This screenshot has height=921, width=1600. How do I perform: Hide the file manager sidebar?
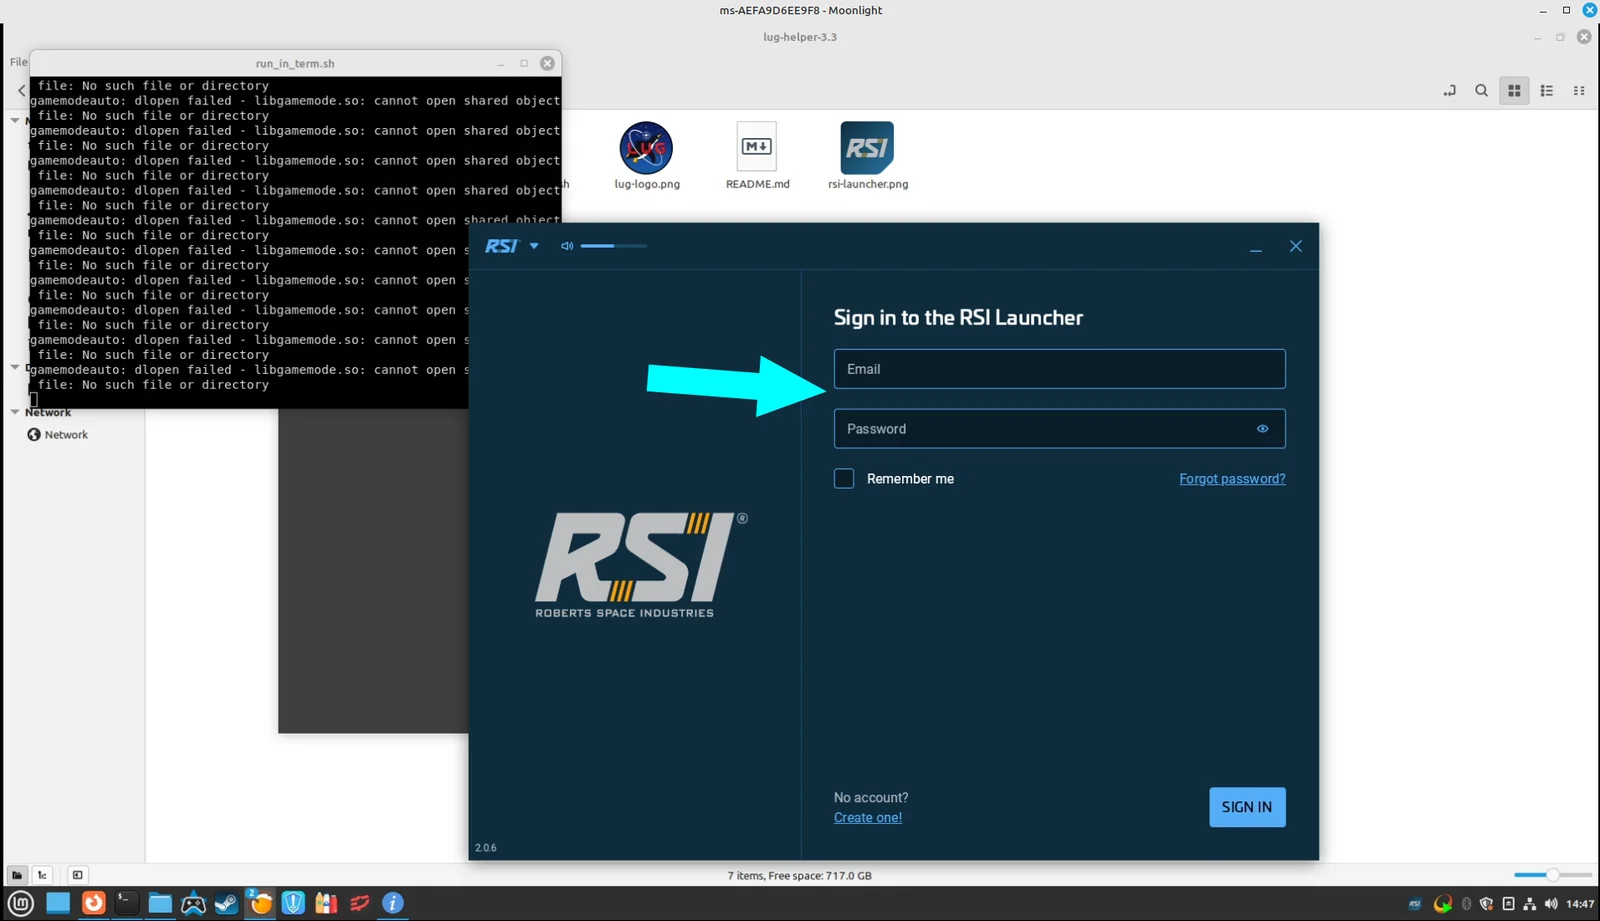(77, 875)
